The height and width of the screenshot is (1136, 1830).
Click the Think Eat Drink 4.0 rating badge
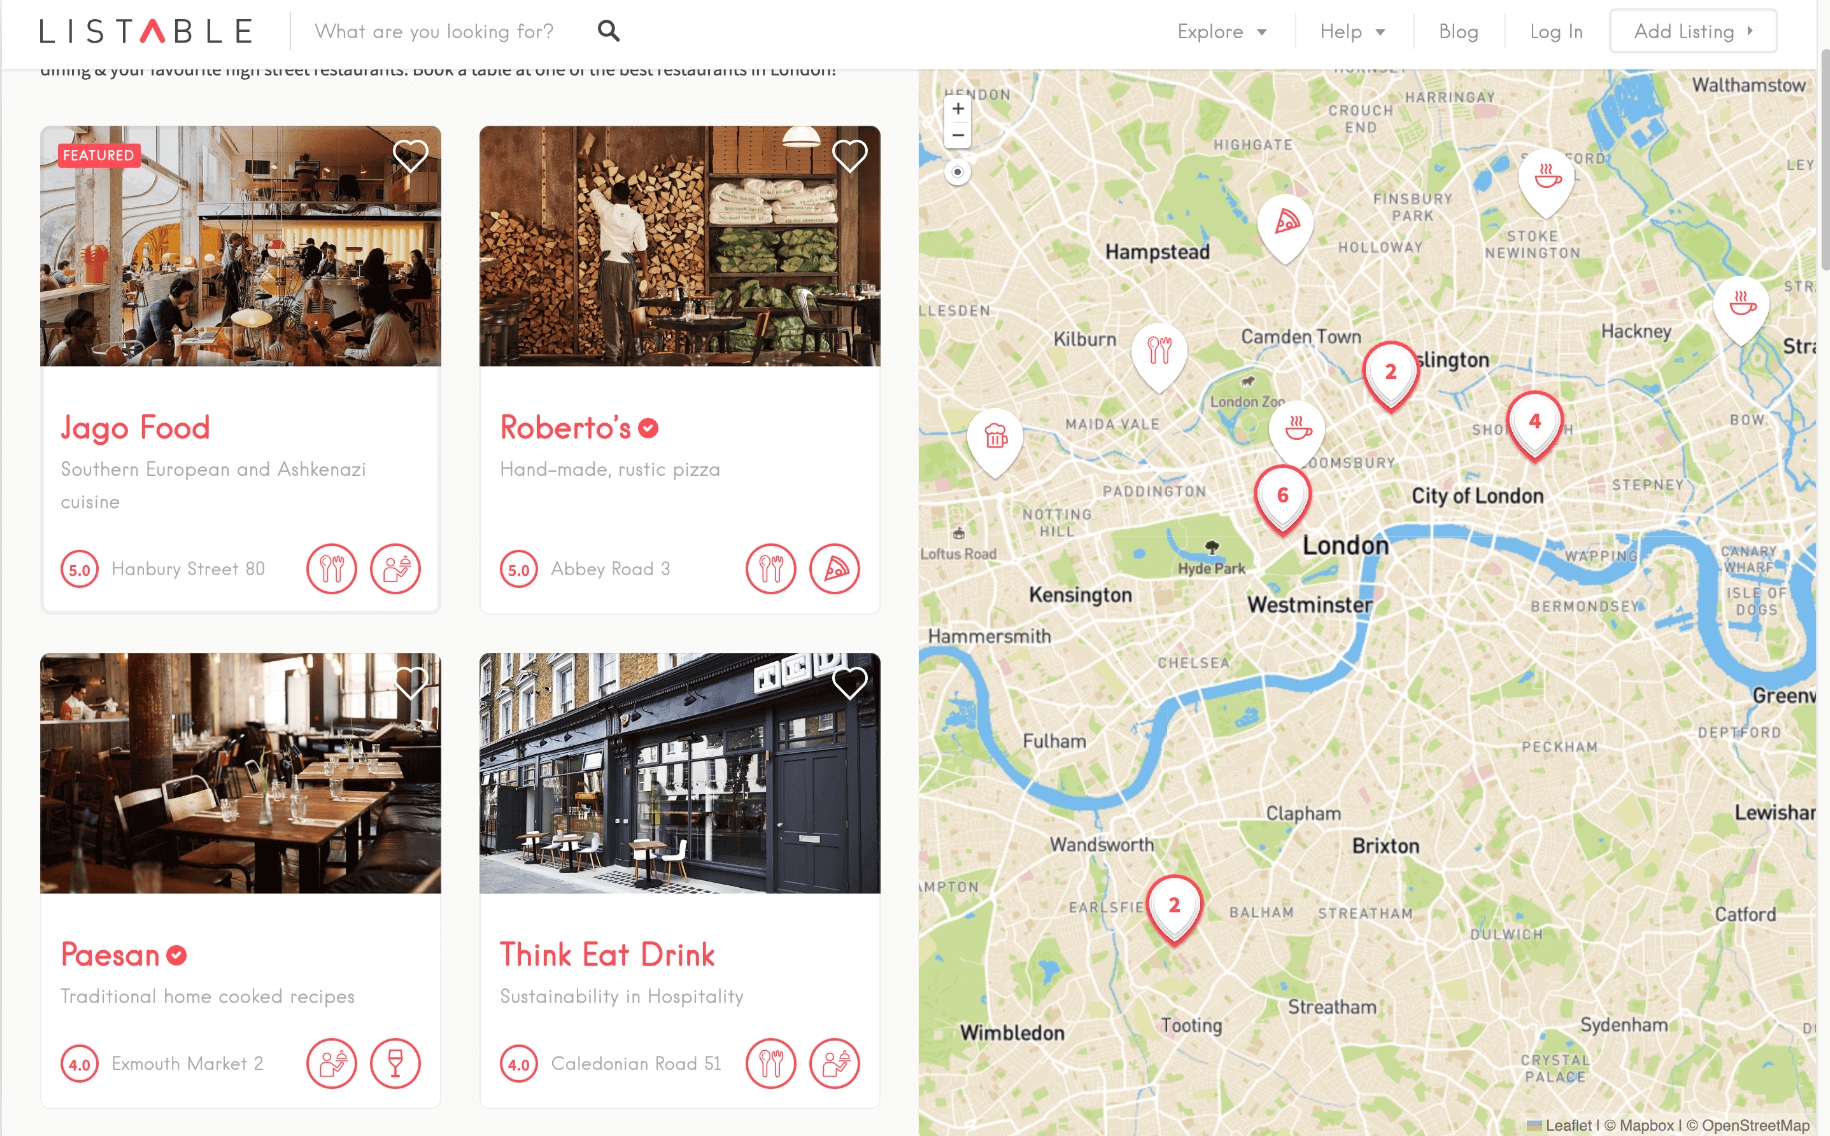[x=519, y=1065]
